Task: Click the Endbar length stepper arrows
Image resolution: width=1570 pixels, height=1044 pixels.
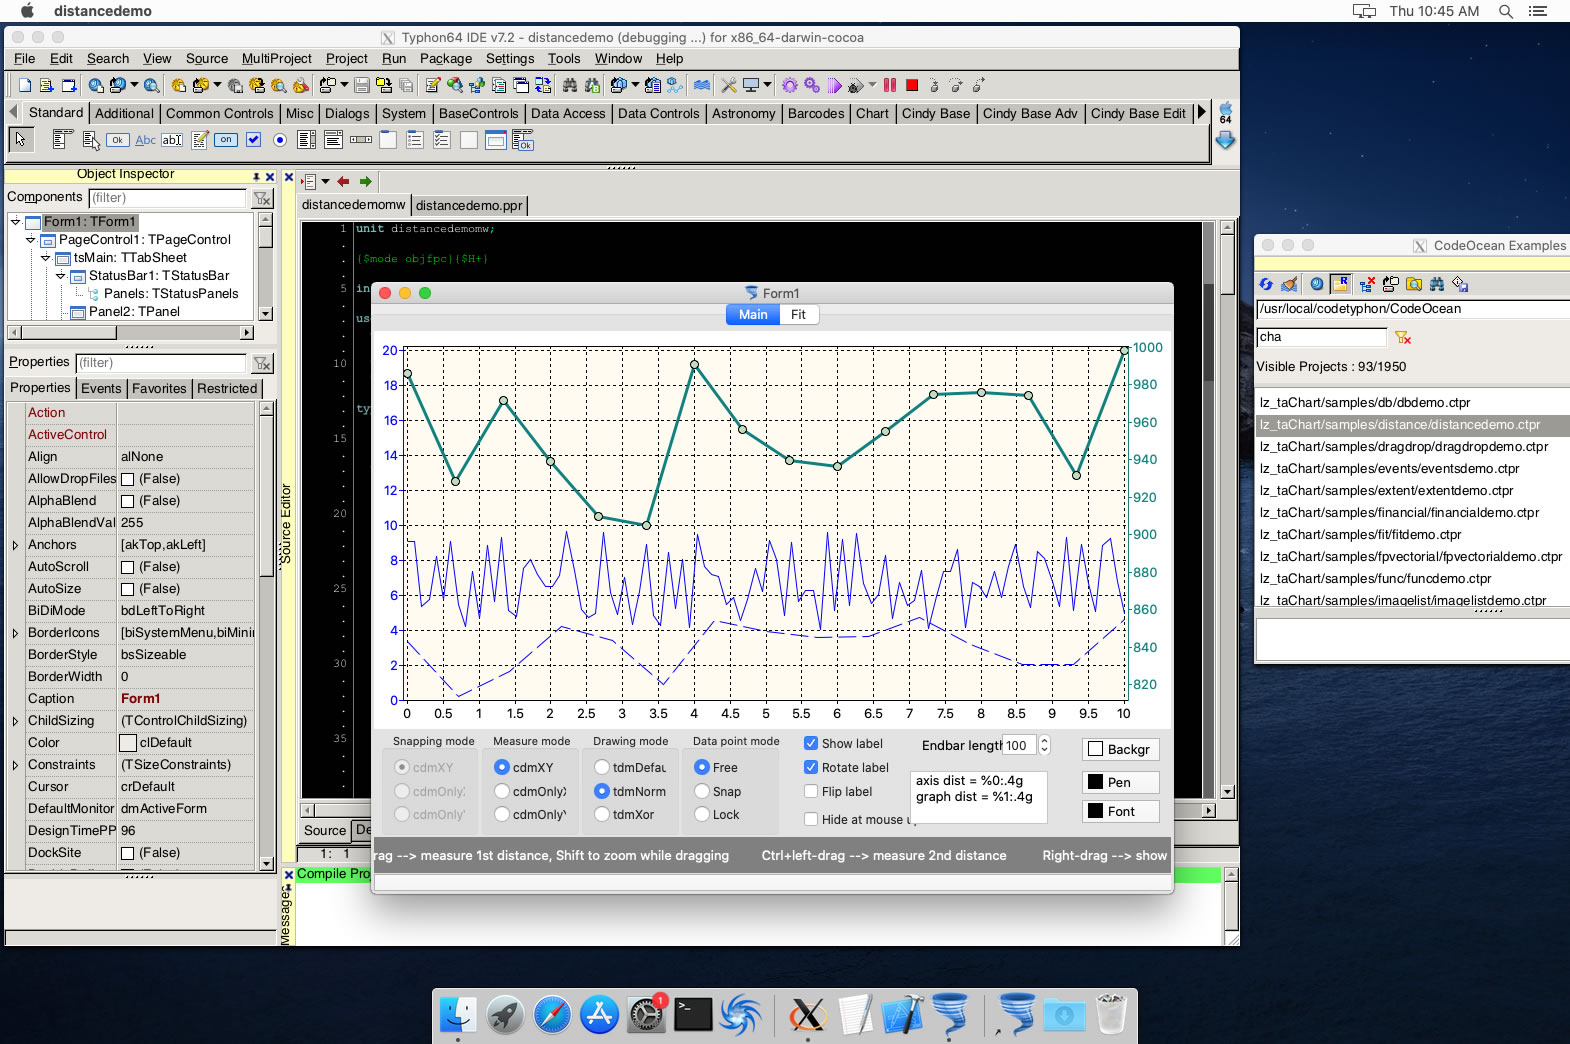Action: [x=1045, y=745]
